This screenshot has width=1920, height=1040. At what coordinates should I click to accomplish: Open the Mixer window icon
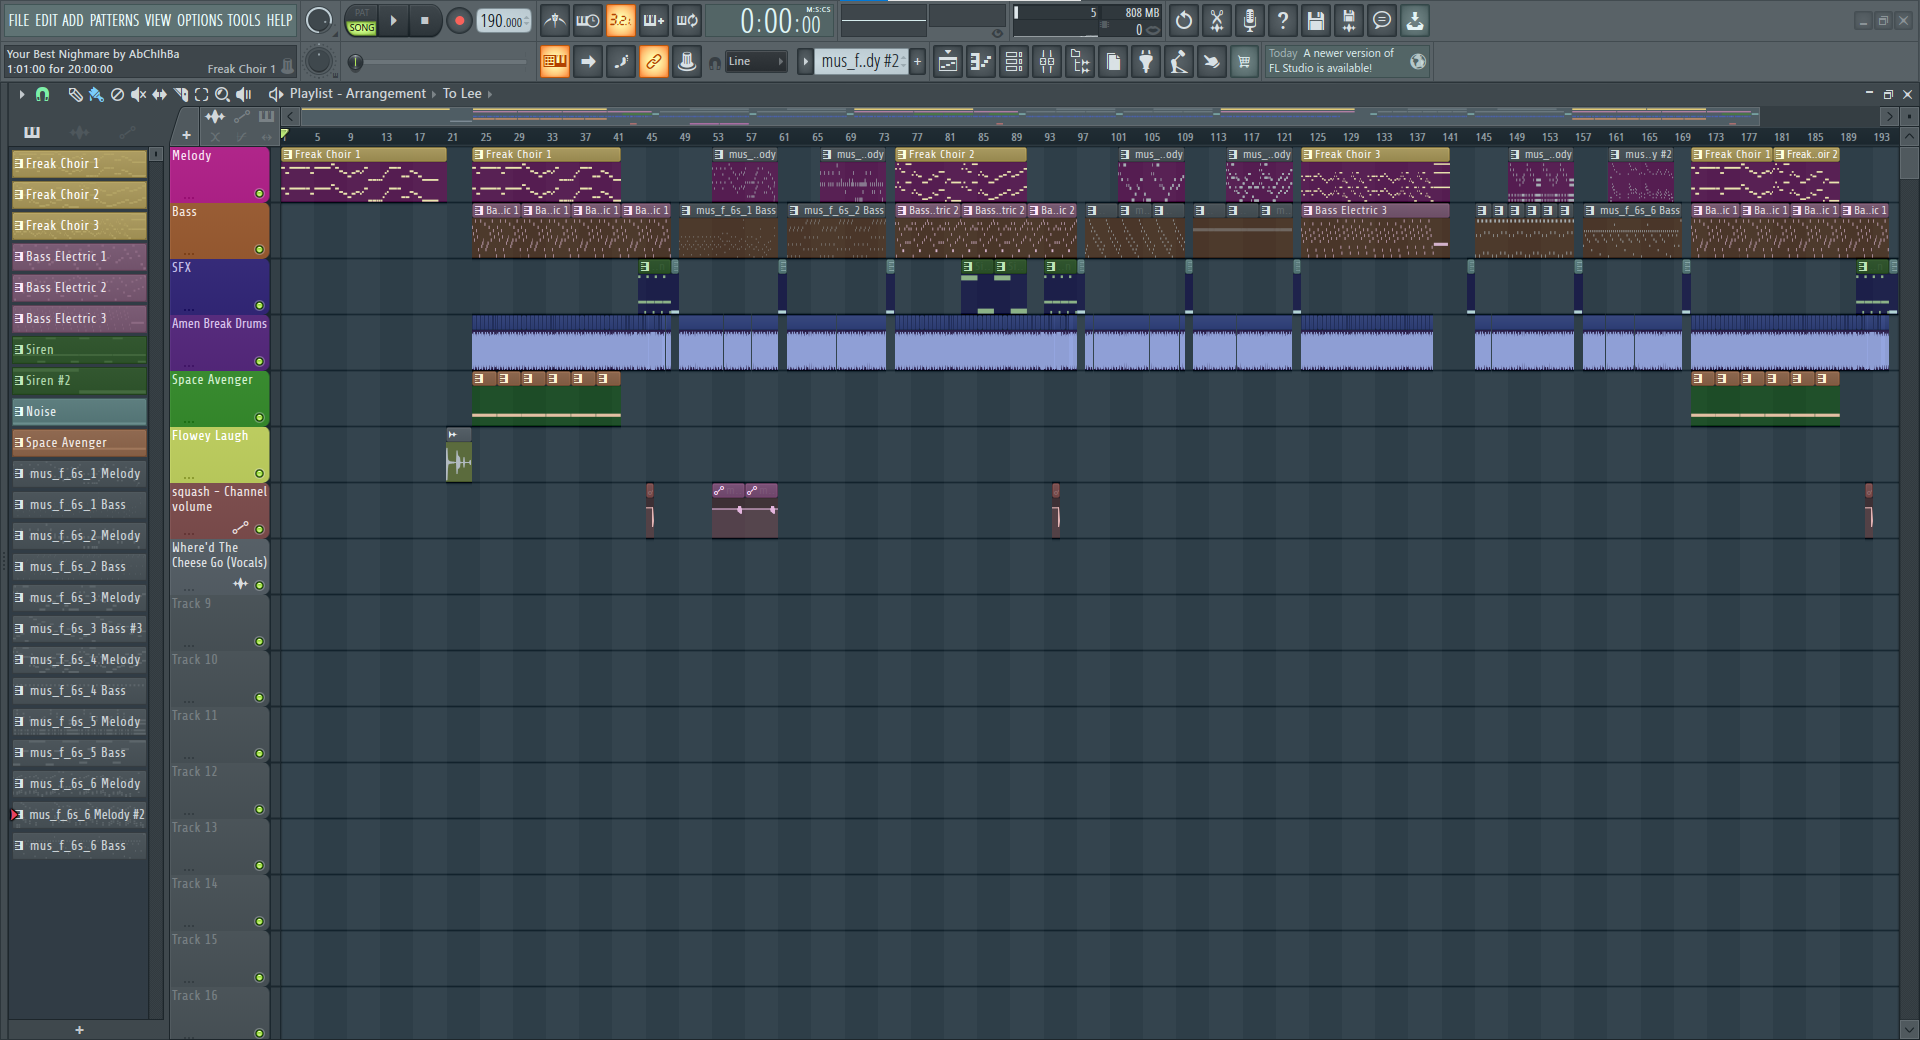1047,62
